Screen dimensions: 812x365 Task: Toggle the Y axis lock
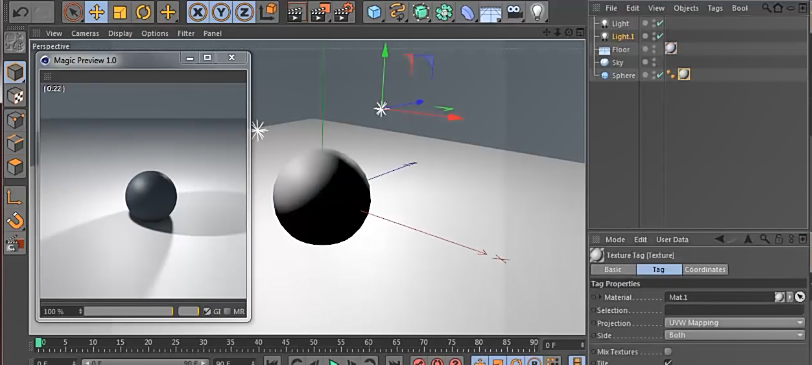point(221,12)
